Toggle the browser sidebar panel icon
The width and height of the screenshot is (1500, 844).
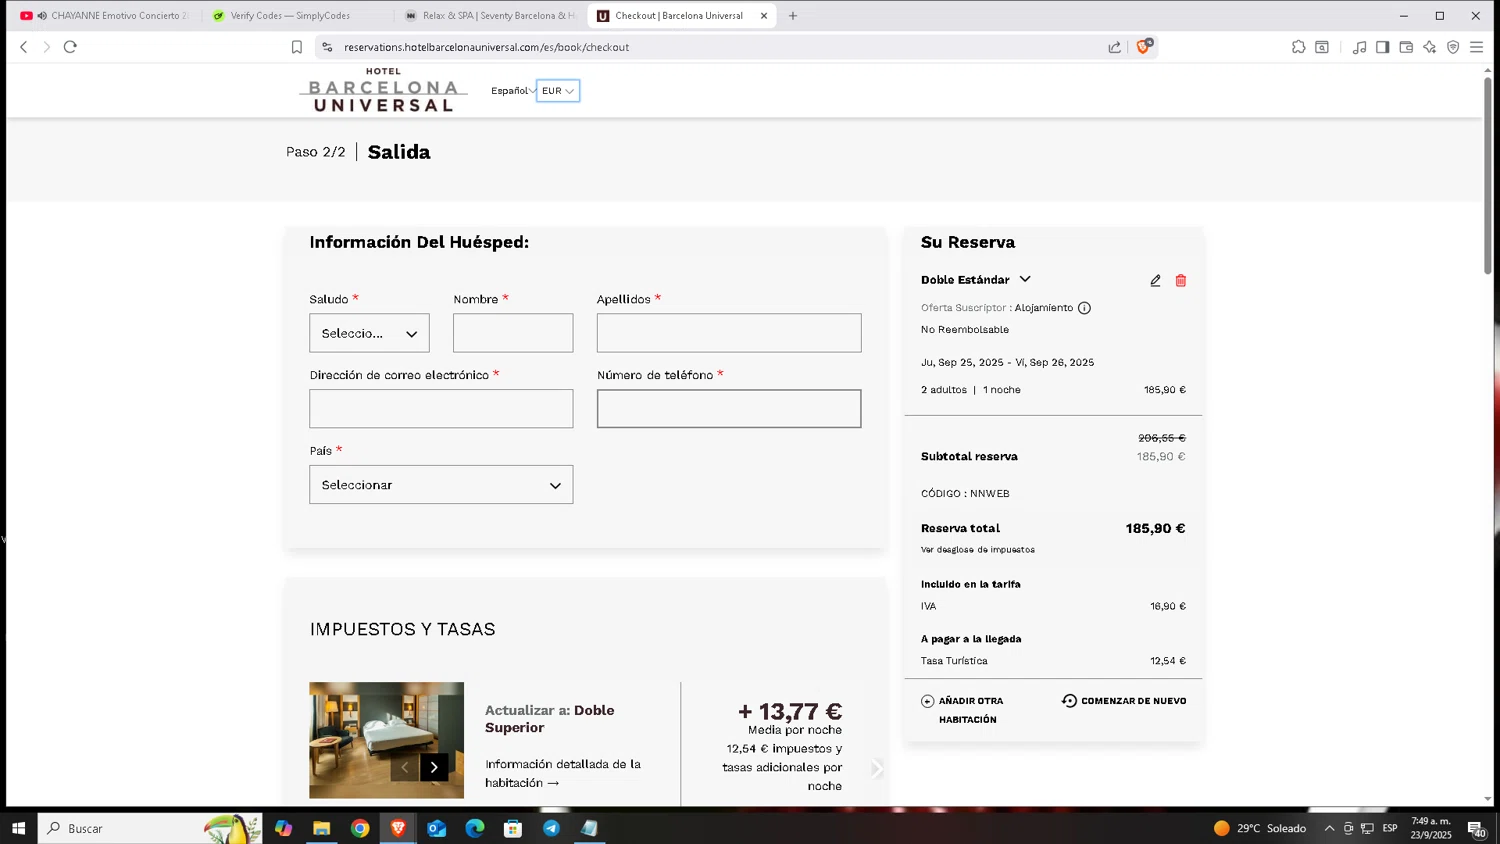point(1382,47)
